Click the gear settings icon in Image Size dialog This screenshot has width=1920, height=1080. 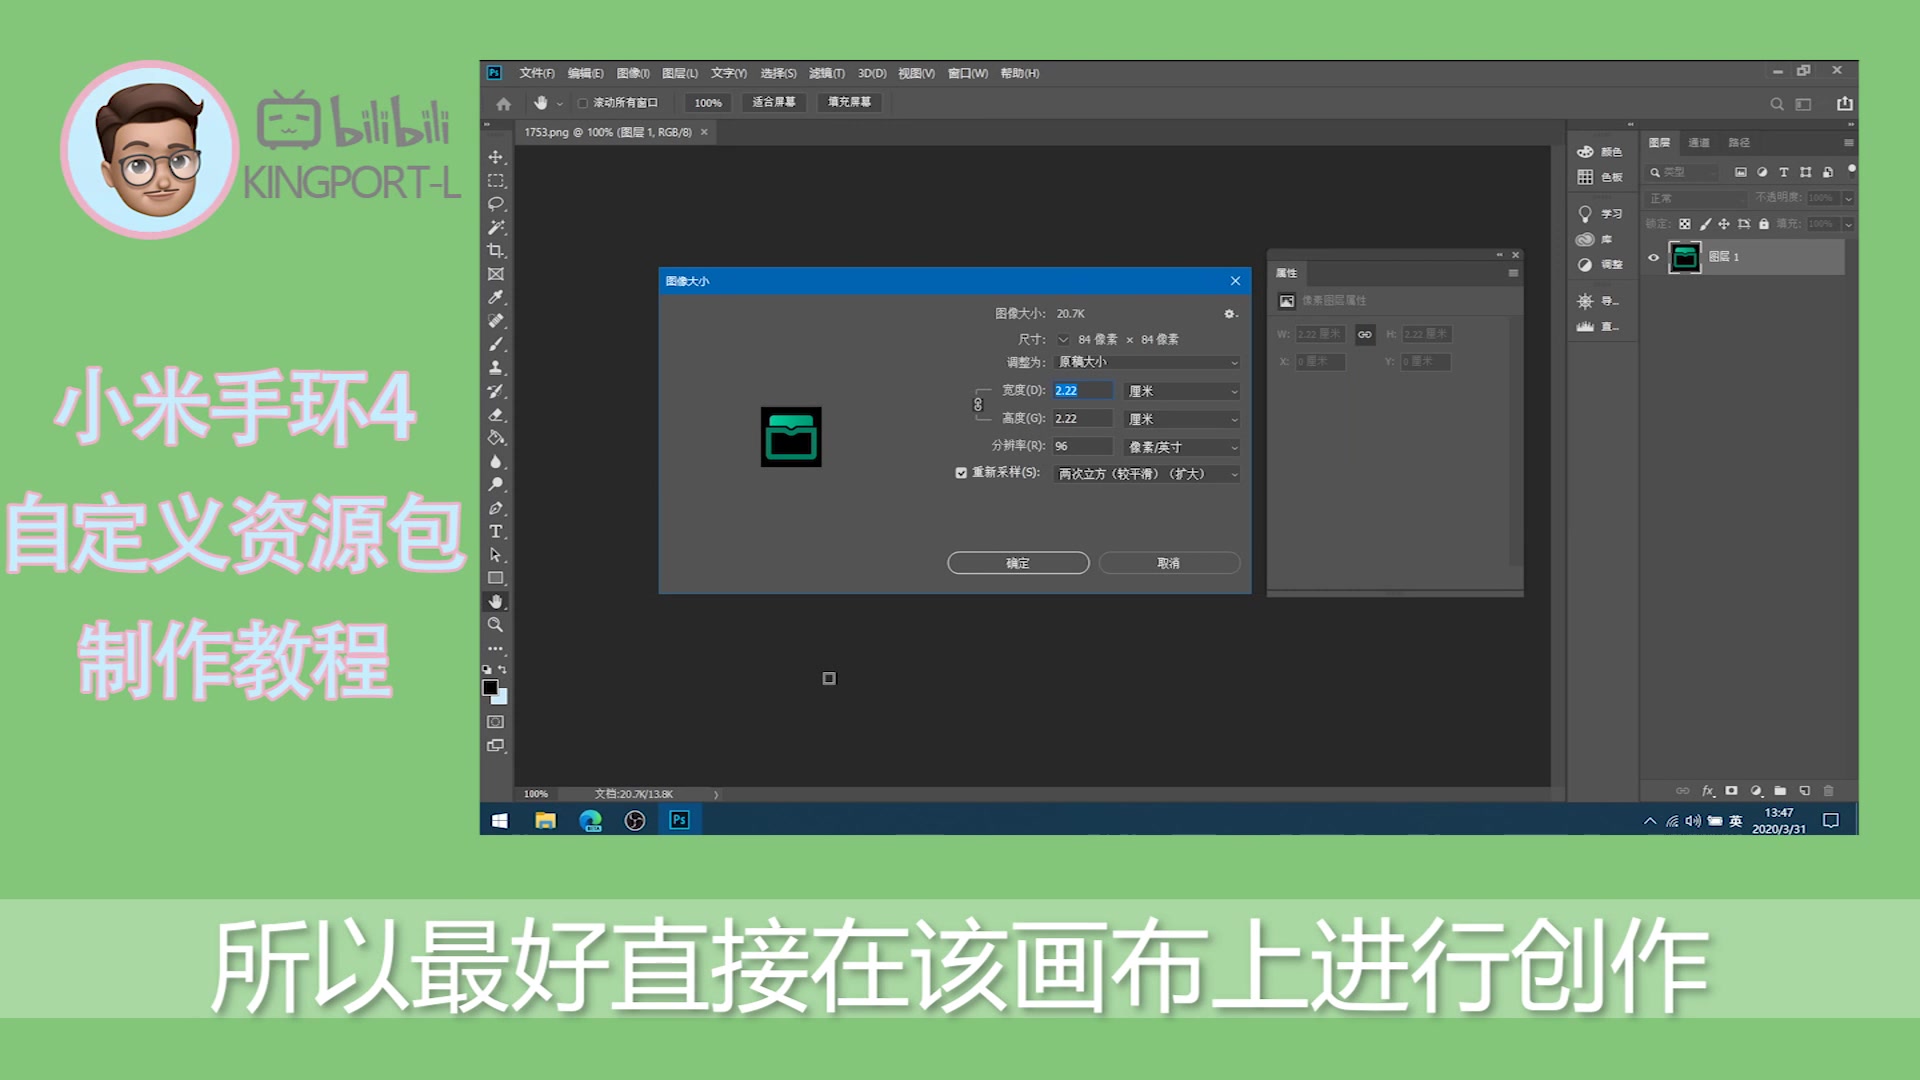pyautogui.click(x=1230, y=314)
